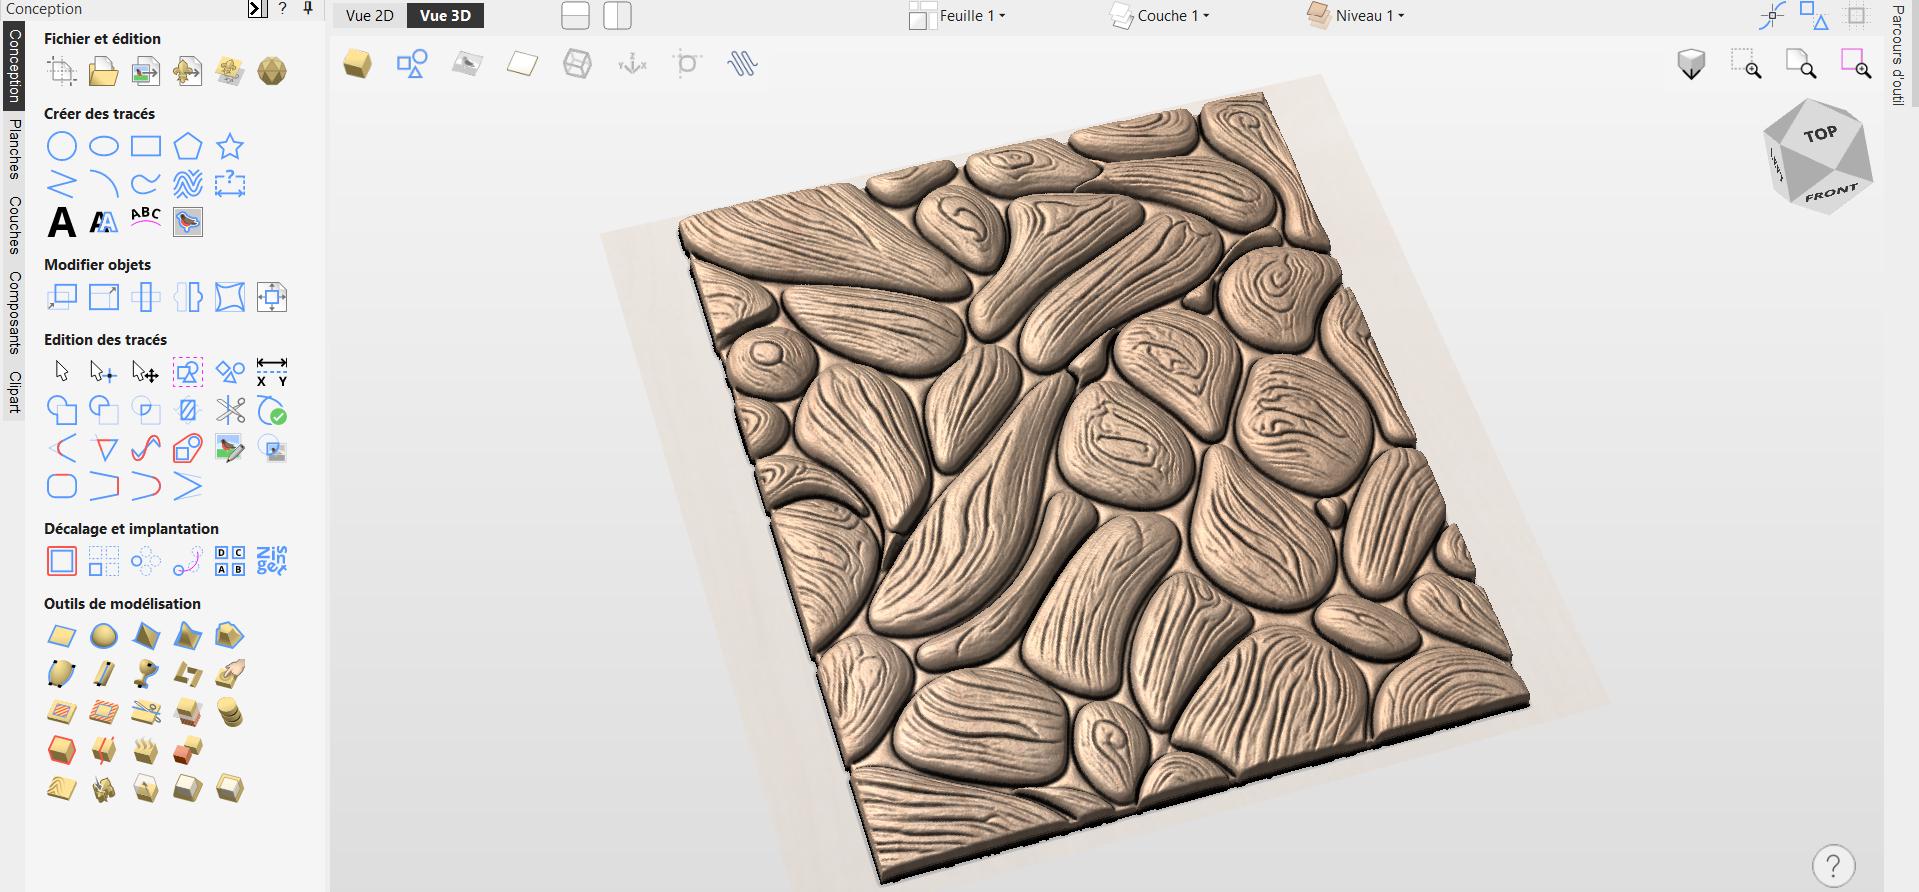Viewport: 1919px width, 892px height.
Task: Select the draw circle tool
Action: [x=62, y=147]
